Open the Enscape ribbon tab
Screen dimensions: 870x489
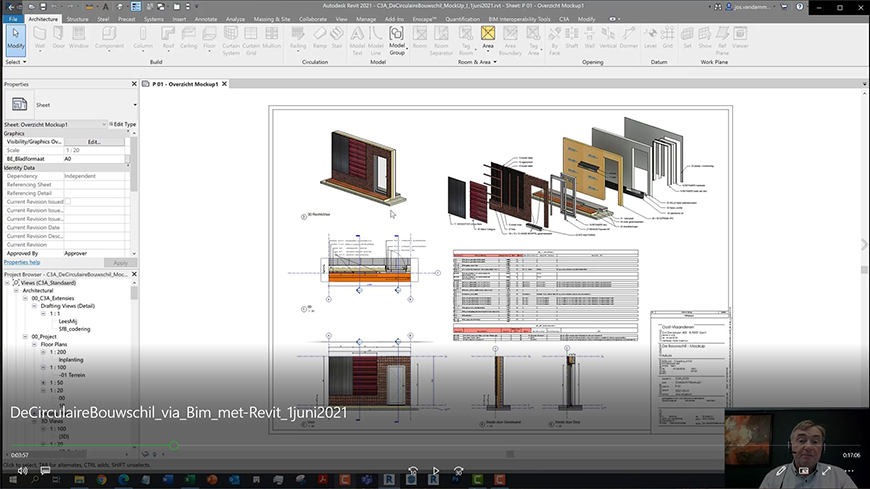[x=424, y=19]
